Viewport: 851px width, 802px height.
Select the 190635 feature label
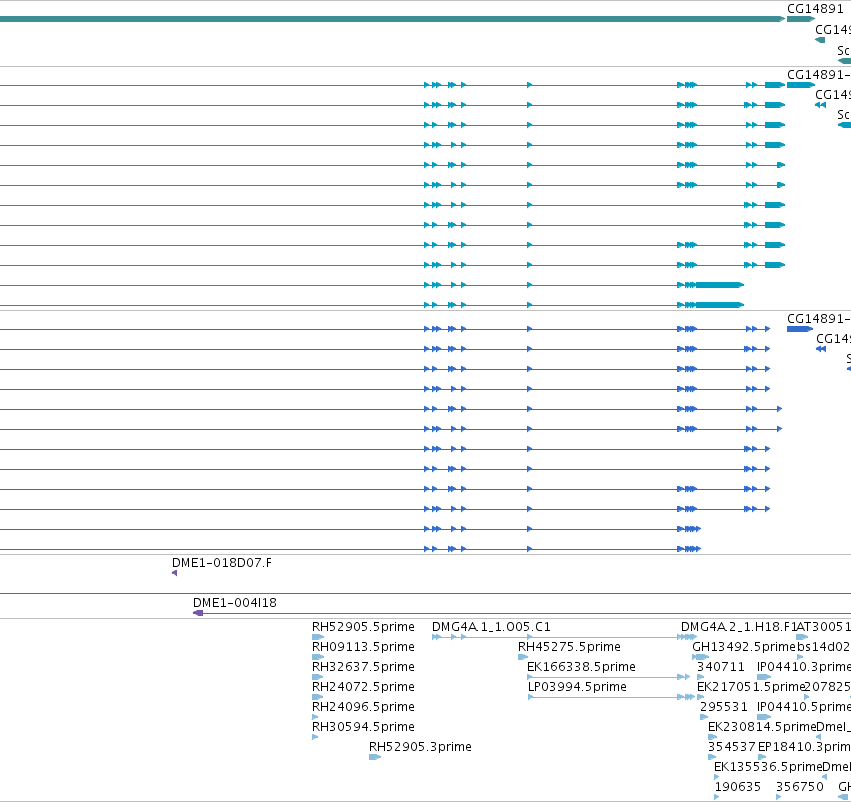[738, 787]
